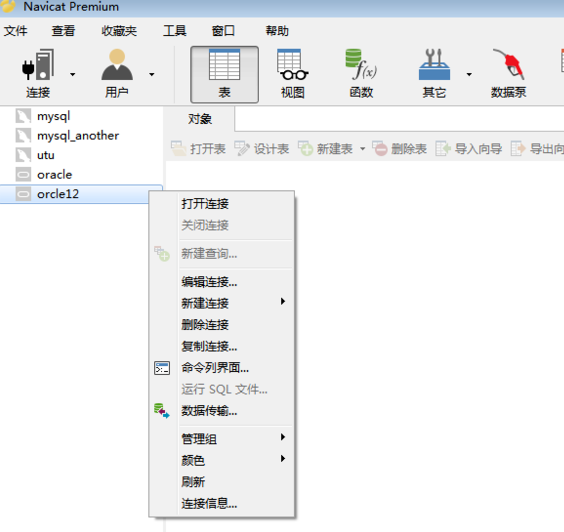Click the orcle12 connection icon
Screen dimensions: 564x532
[x=23, y=194]
